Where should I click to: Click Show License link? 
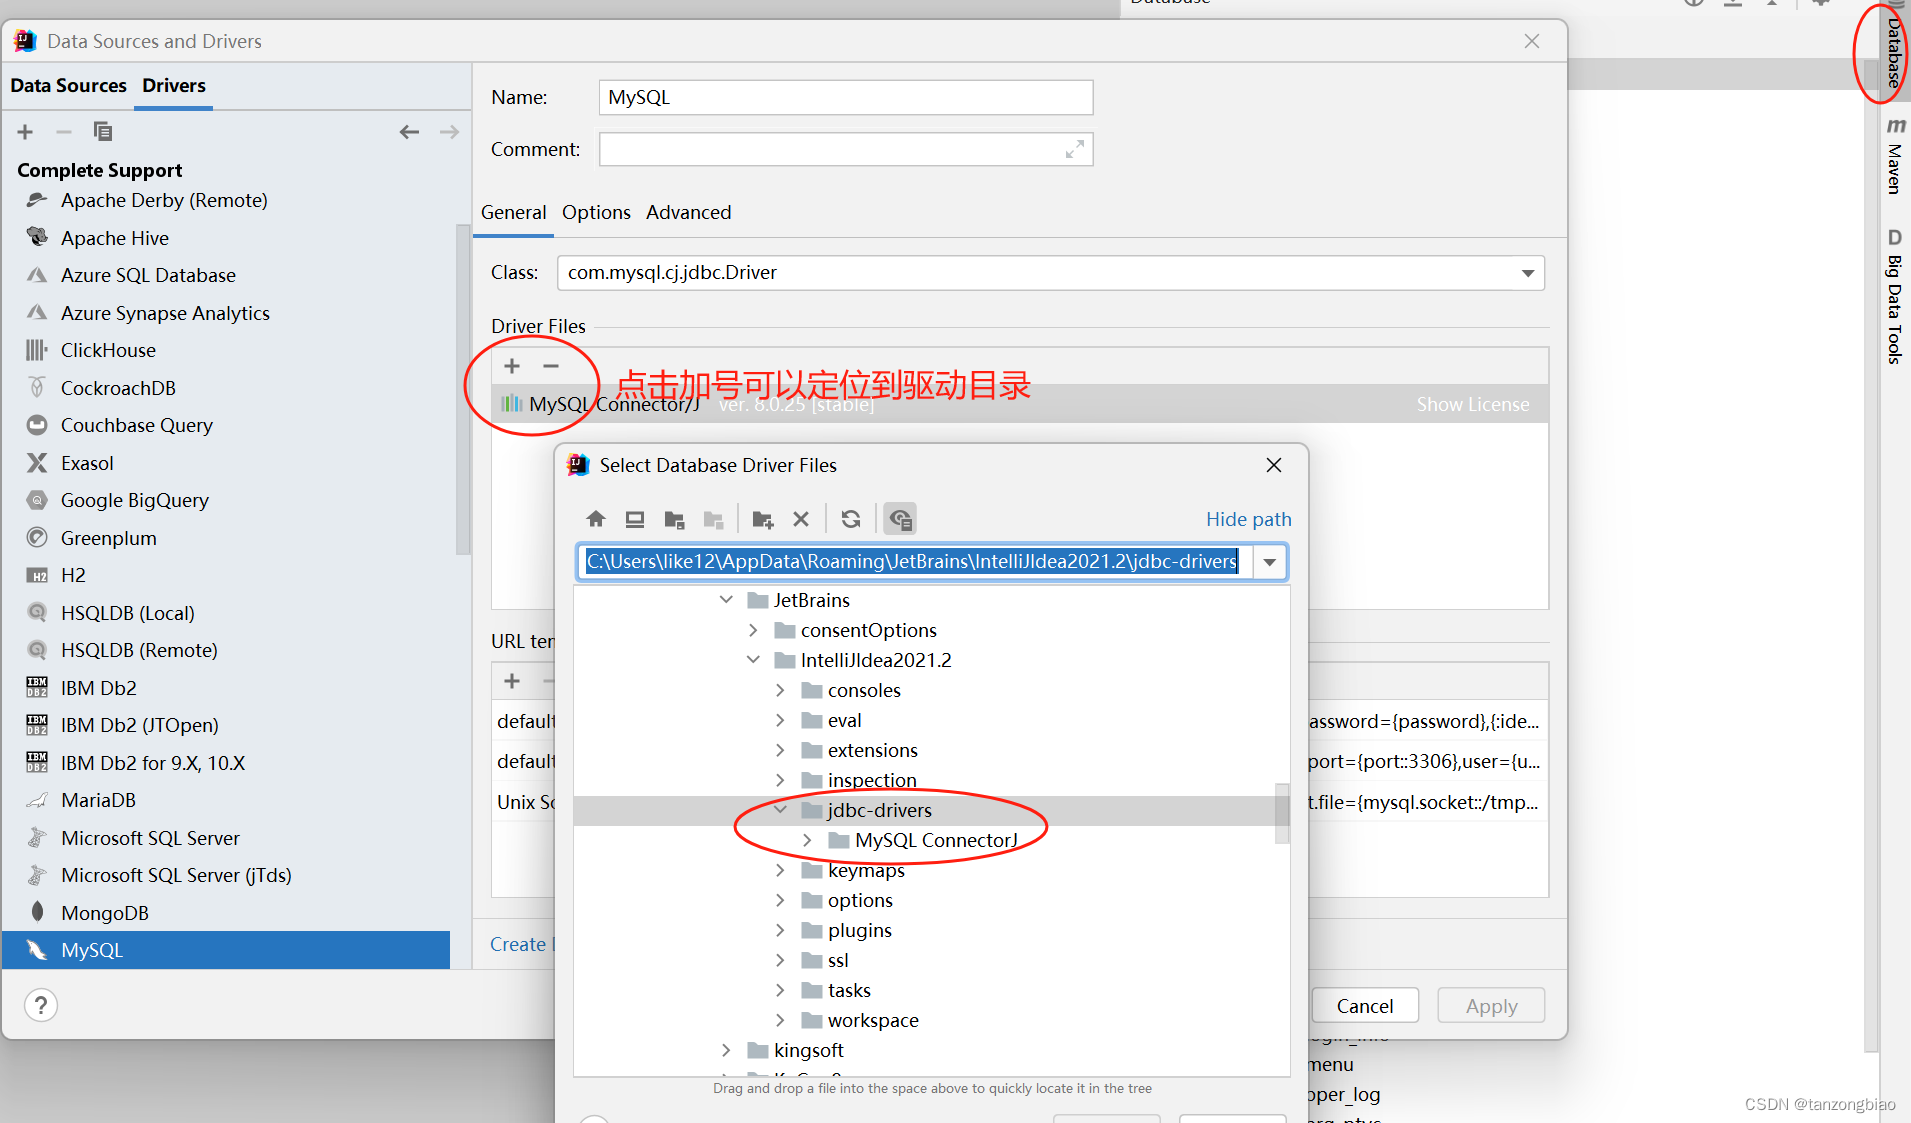(x=1472, y=404)
